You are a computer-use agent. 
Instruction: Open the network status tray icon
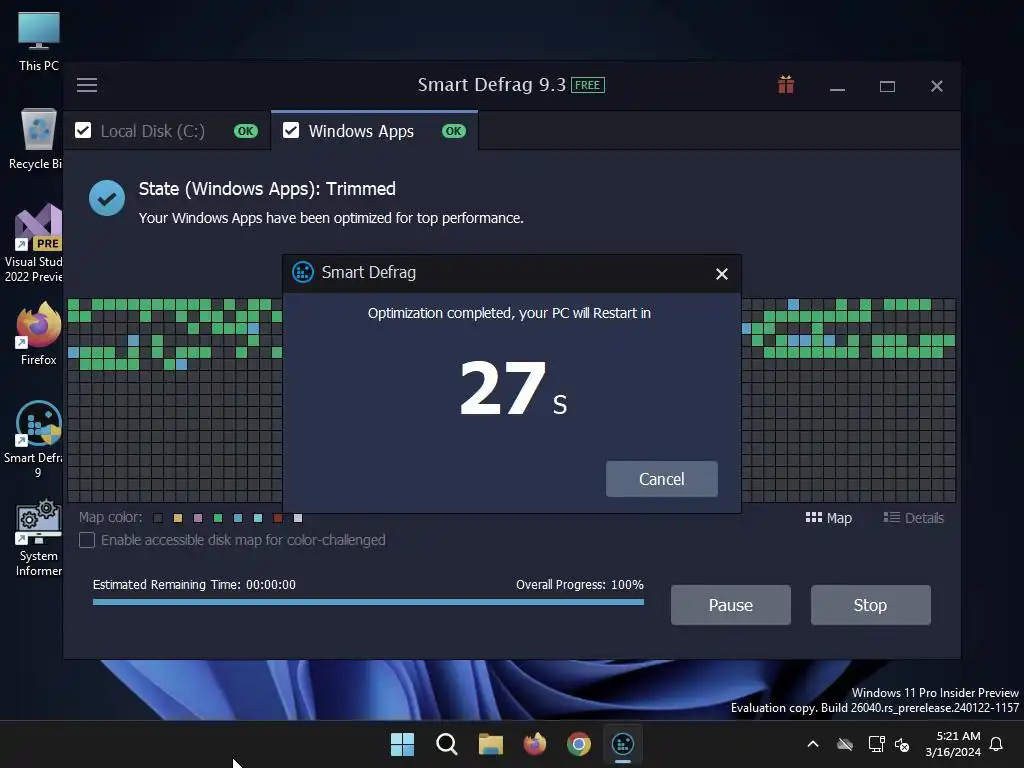pos(876,744)
